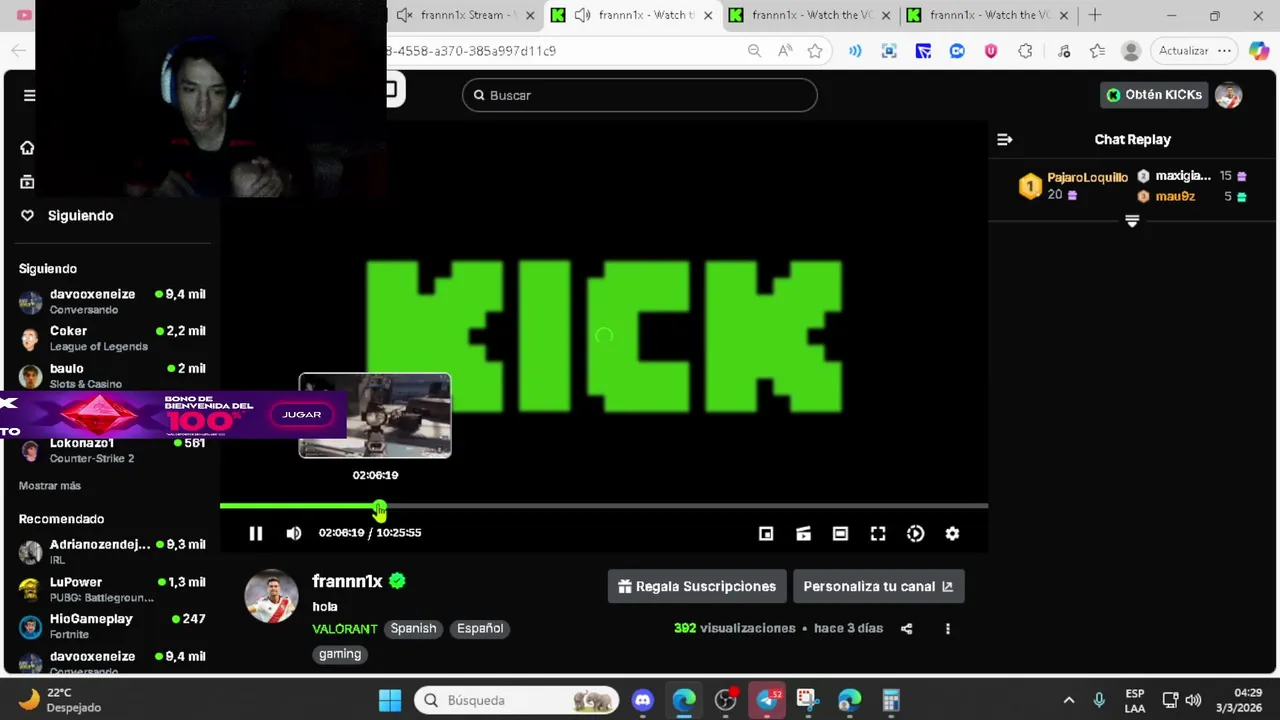Viewport: 1280px width, 720px height.
Task: Enter fullscreen video mode
Action: tap(878, 534)
